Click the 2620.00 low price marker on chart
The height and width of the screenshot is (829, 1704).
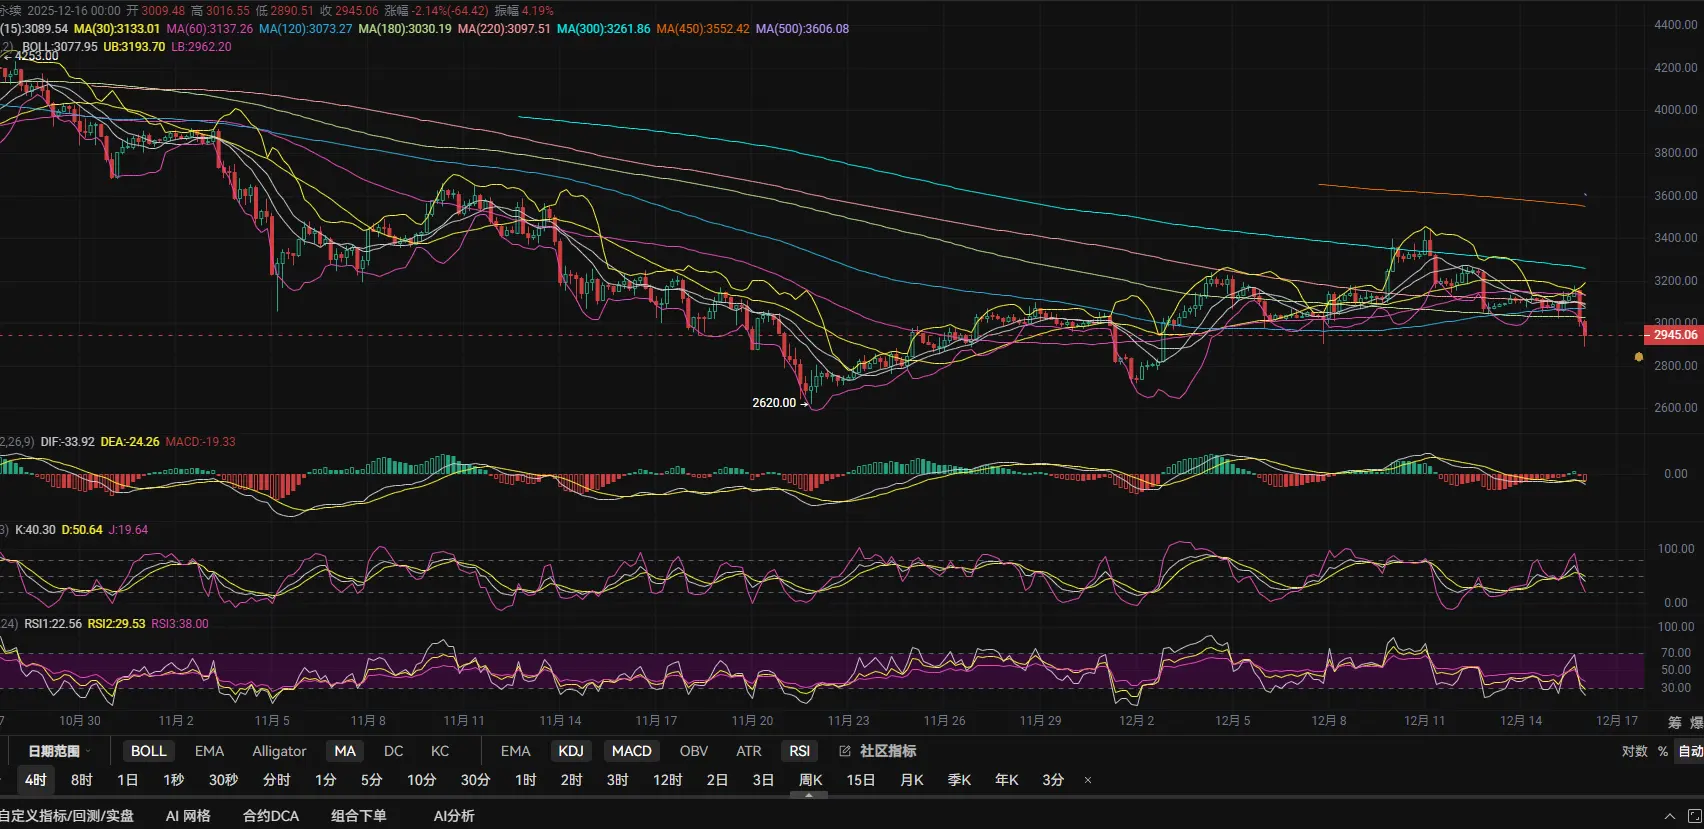click(775, 403)
